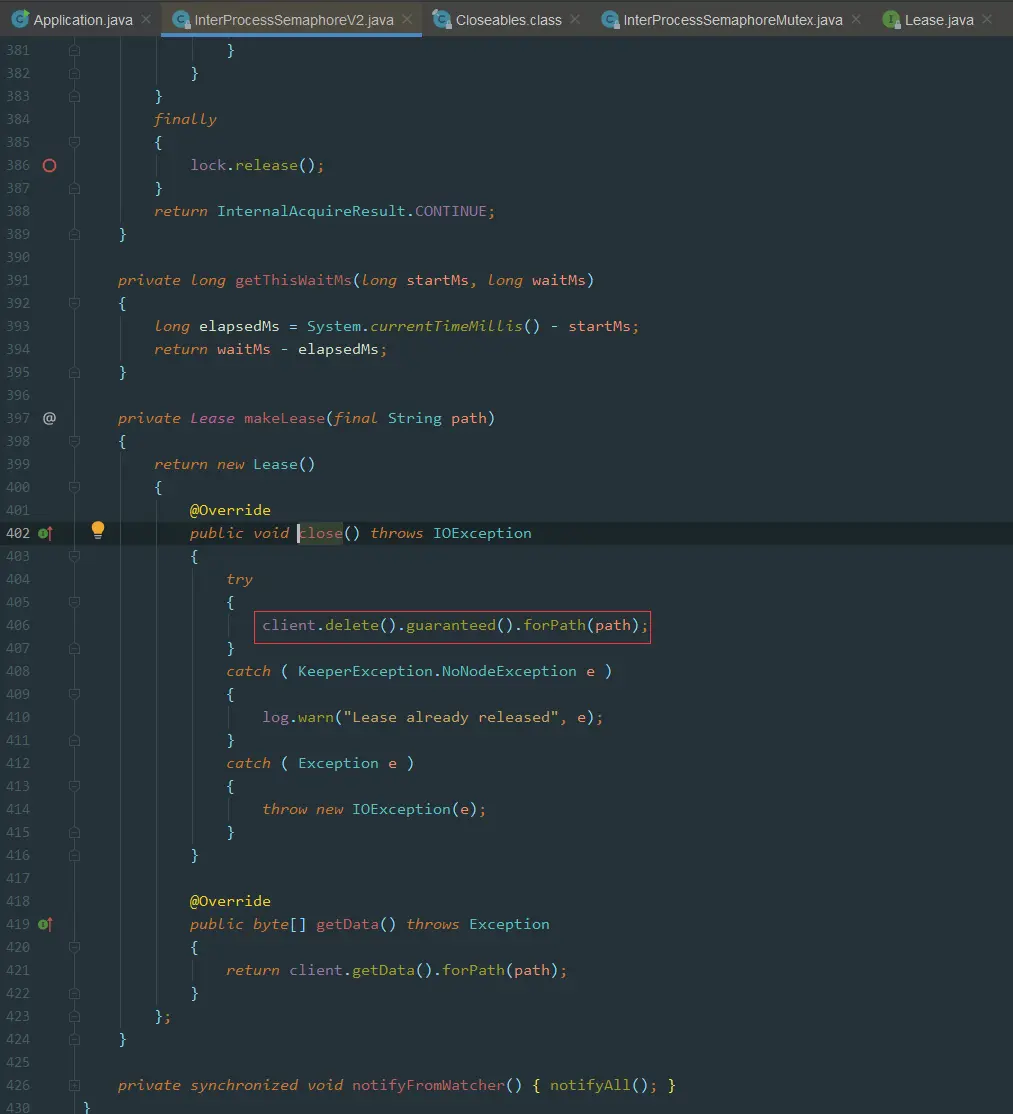Click IOException in the close() throws clause
1013x1114 pixels.
click(x=482, y=534)
